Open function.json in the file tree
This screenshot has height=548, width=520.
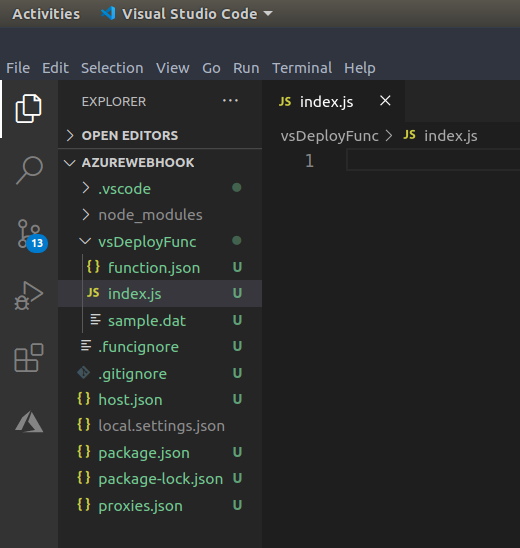(160, 268)
